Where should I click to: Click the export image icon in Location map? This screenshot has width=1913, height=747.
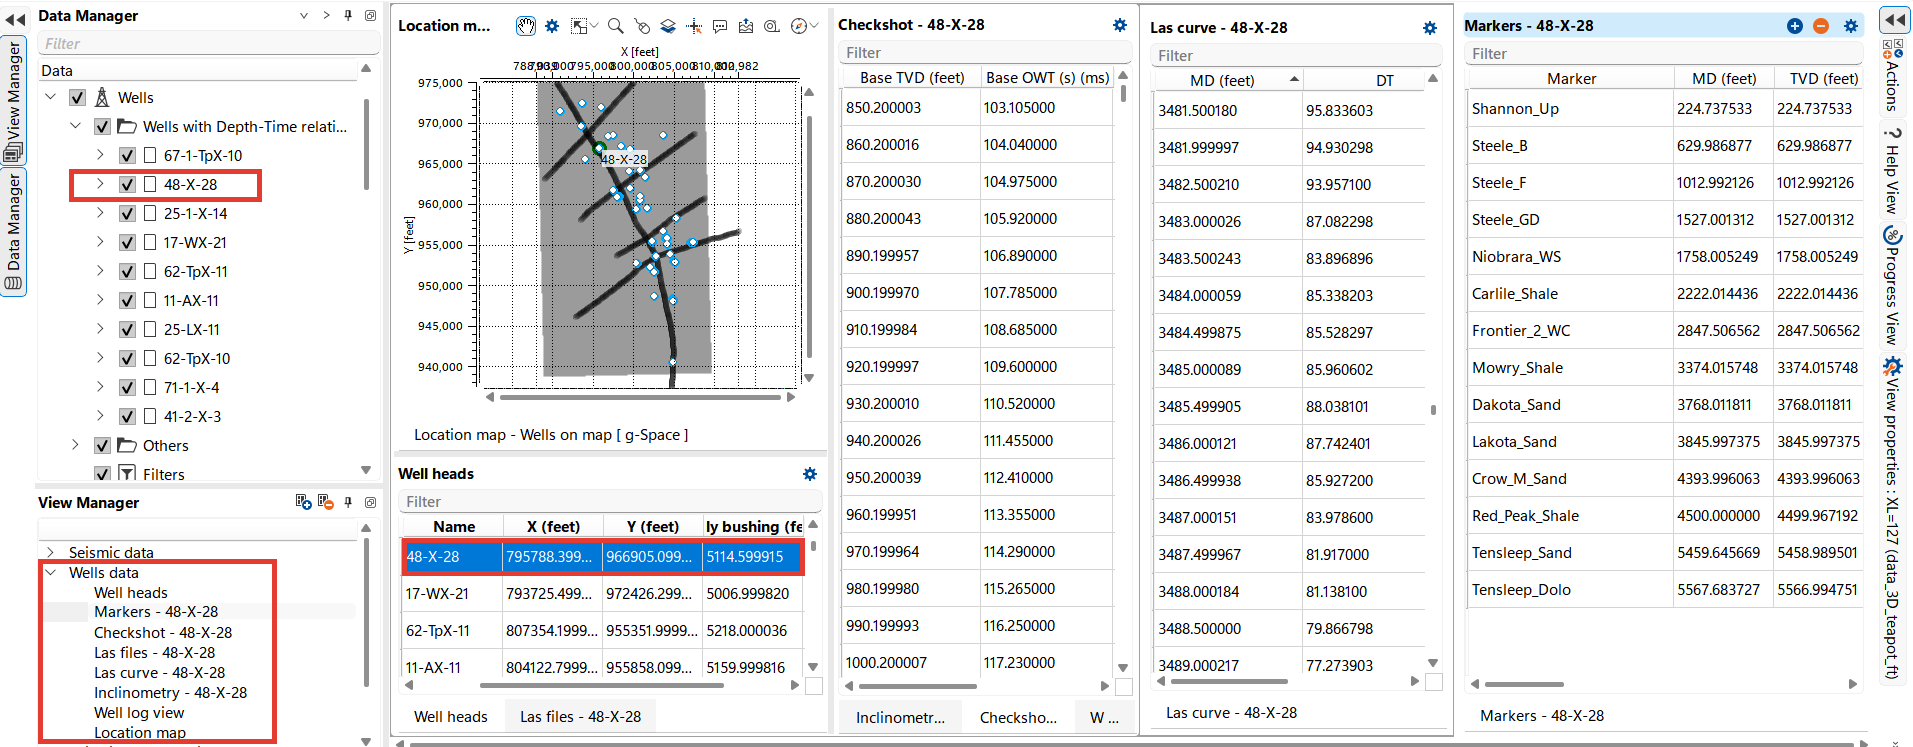click(x=746, y=26)
